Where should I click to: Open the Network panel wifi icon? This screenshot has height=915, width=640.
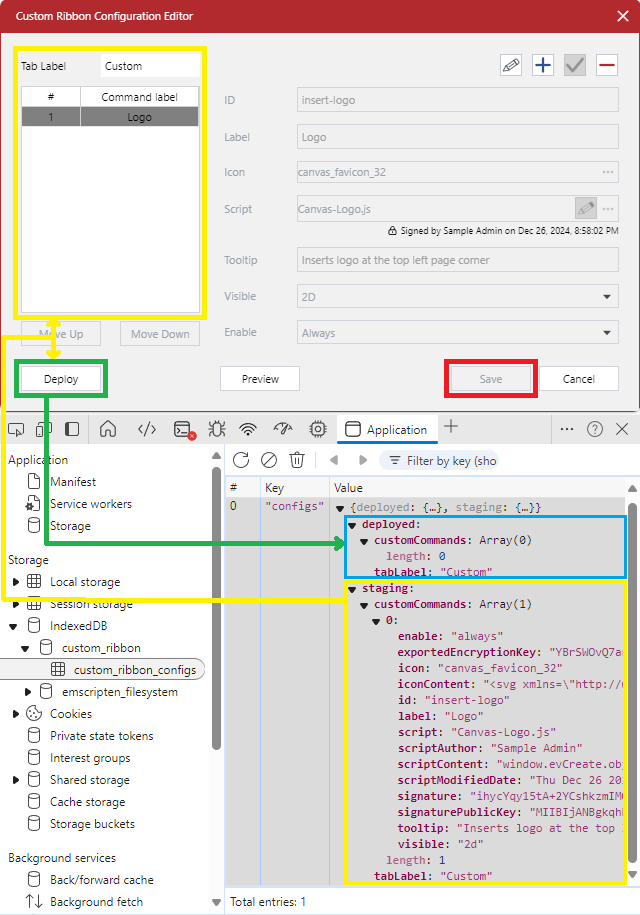[x=248, y=430]
